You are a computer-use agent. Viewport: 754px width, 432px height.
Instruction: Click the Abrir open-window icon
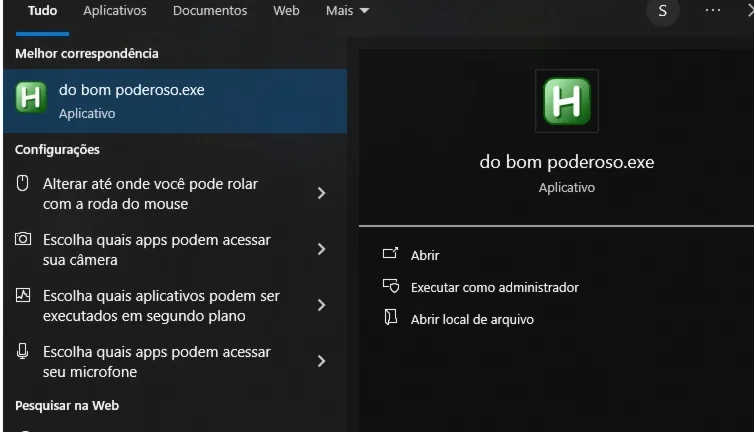pyautogui.click(x=390, y=253)
